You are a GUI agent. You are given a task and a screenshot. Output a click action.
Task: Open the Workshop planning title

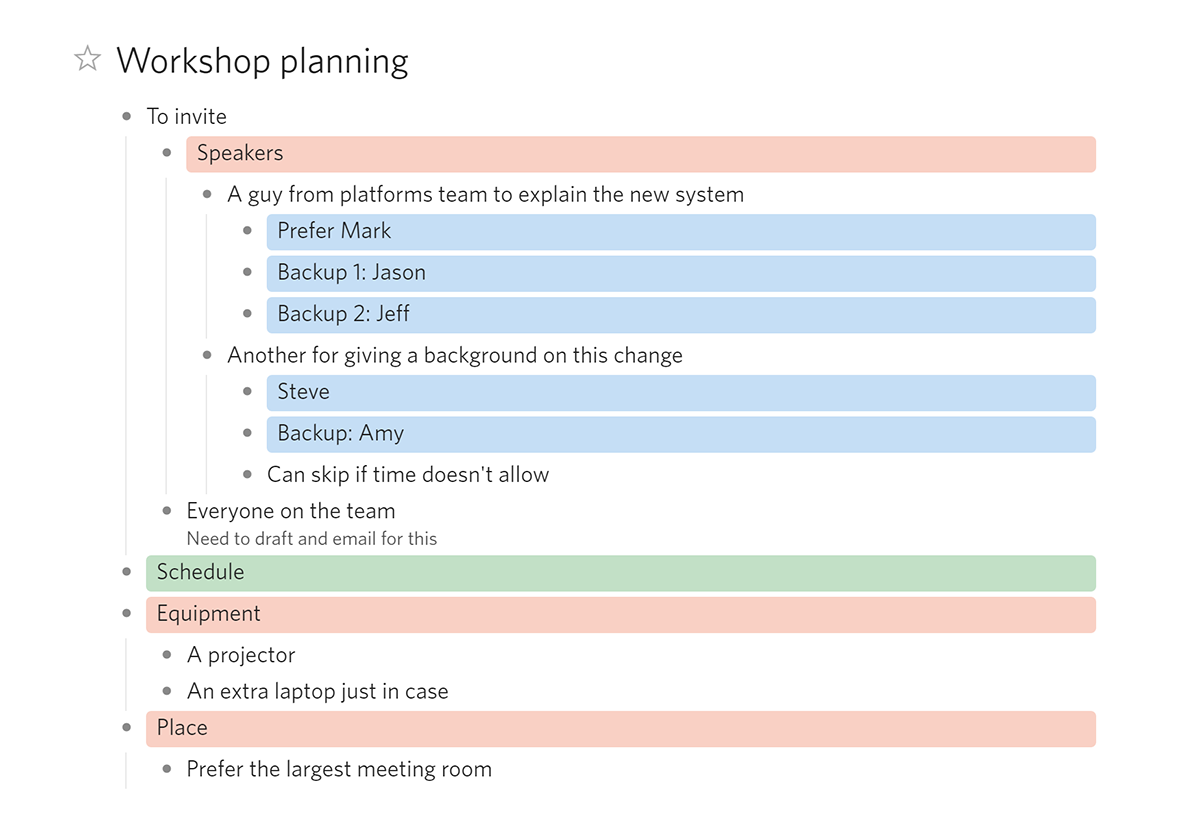[x=262, y=60]
